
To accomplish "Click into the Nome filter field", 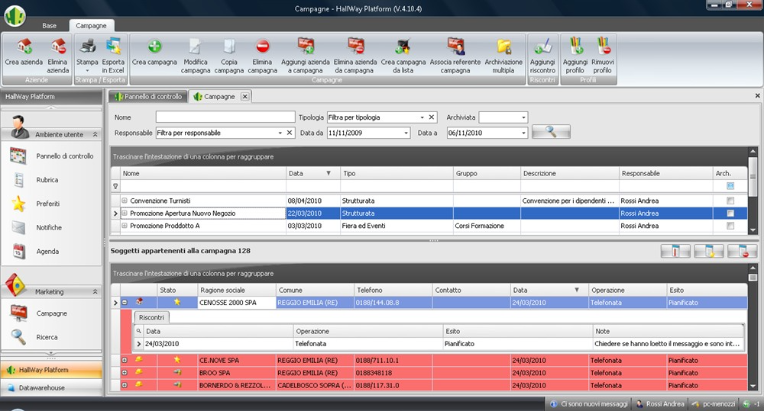I will [x=226, y=117].
